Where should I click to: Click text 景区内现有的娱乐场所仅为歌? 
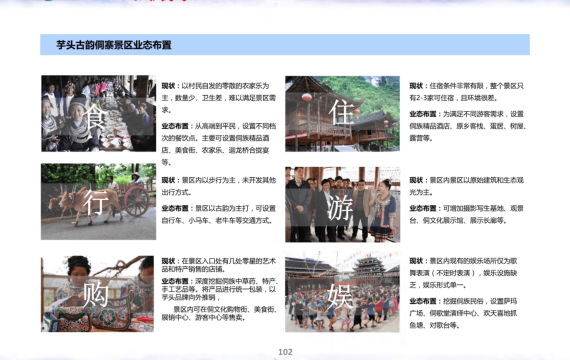click(x=473, y=261)
